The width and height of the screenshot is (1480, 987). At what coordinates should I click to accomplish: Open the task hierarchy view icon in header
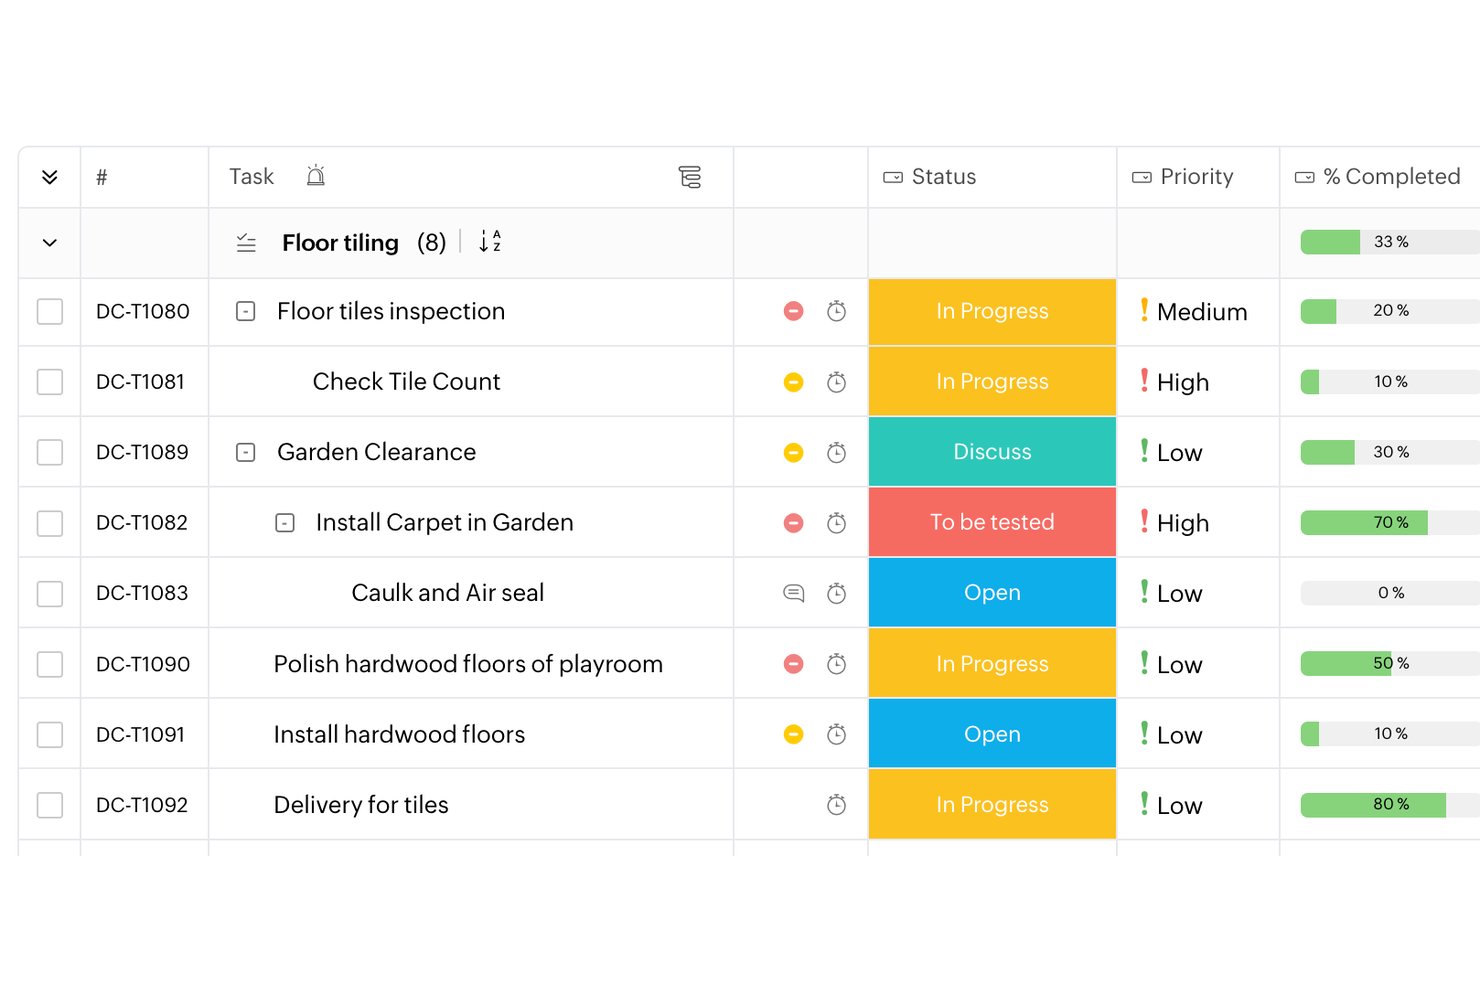690,177
